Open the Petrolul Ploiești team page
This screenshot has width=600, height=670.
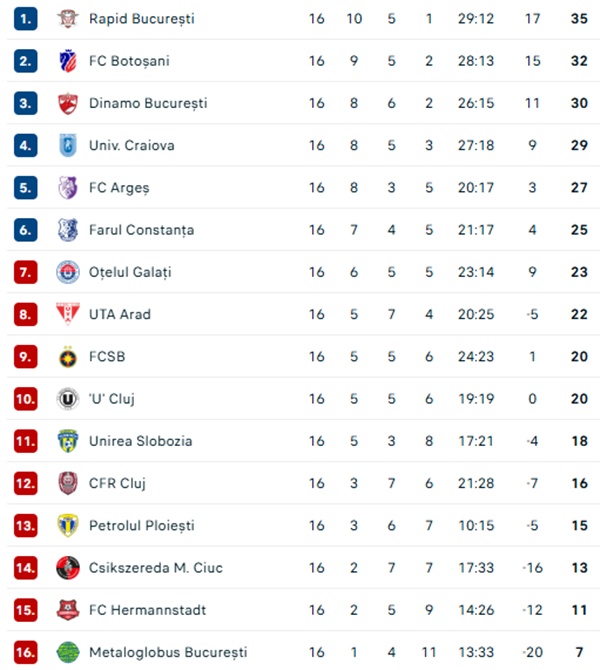pyautogui.click(x=141, y=526)
